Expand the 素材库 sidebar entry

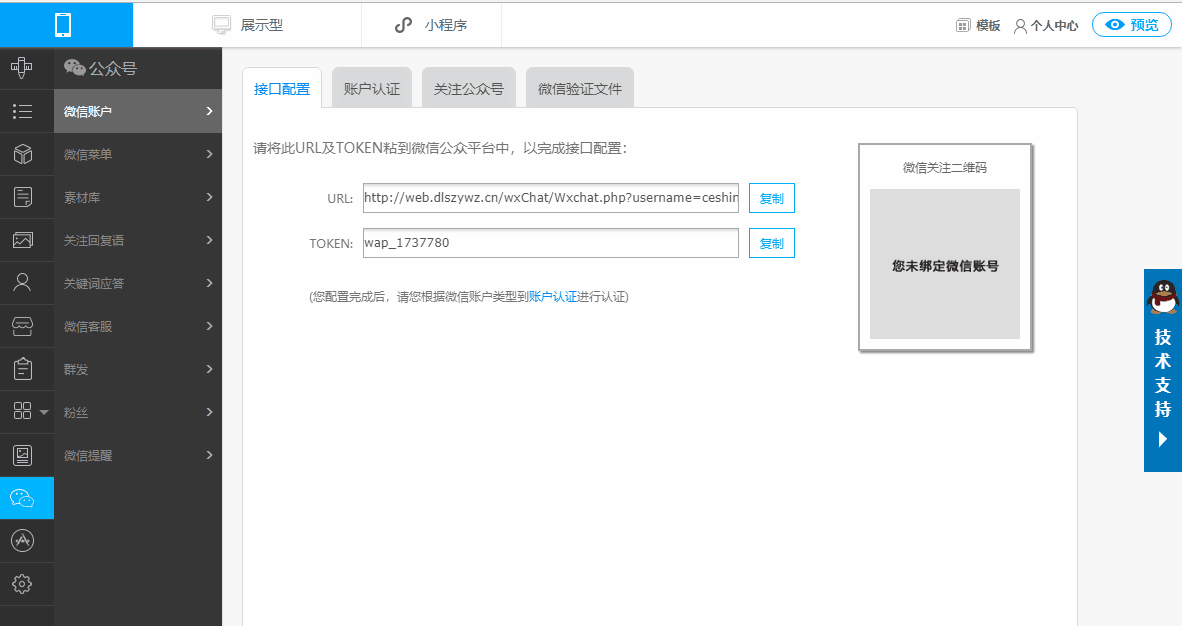pos(138,197)
